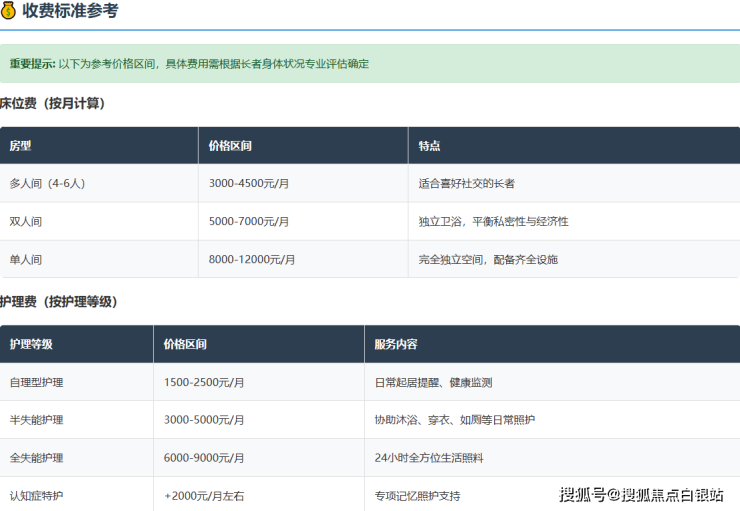The image size is (740, 511).
Task: Click the 特点 column header
Action: [574, 145]
